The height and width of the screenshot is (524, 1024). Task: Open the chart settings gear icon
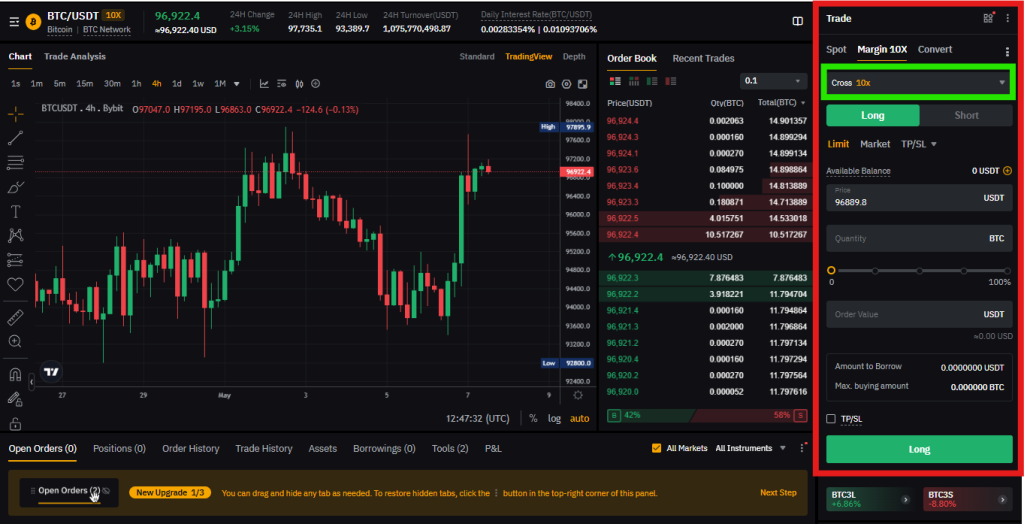coord(566,84)
